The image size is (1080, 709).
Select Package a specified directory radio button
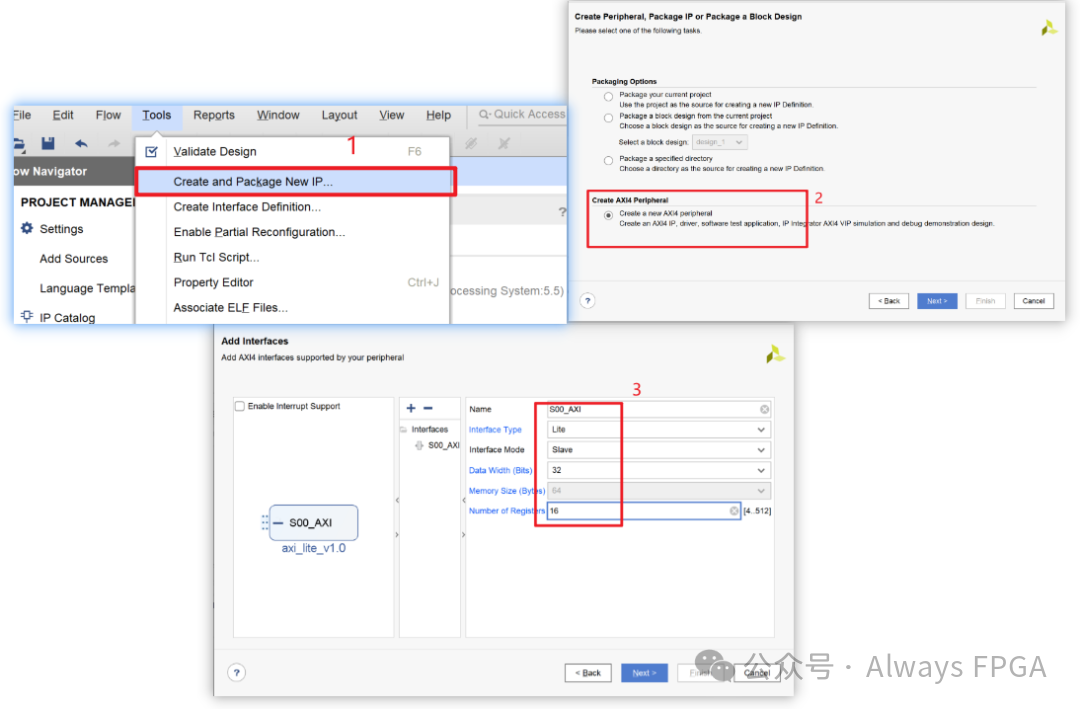pyautogui.click(x=608, y=161)
